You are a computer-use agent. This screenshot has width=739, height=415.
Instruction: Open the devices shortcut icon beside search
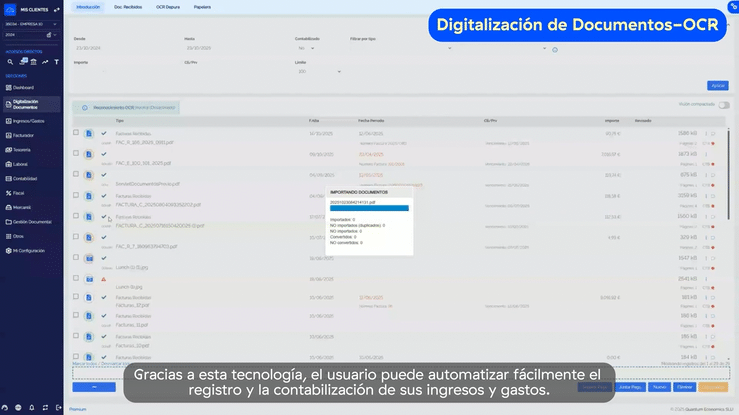[23, 61]
